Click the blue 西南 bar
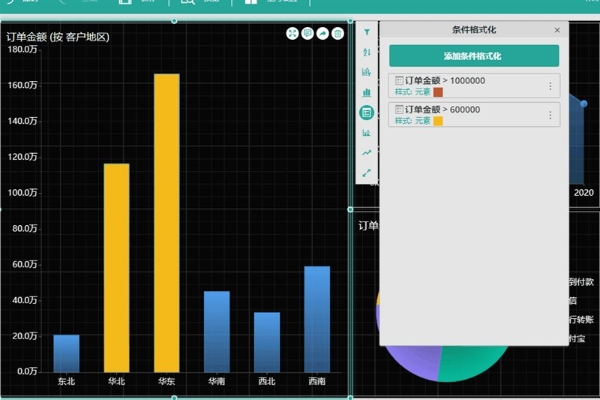Image resolution: width=600 pixels, height=400 pixels. coord(317,319)
